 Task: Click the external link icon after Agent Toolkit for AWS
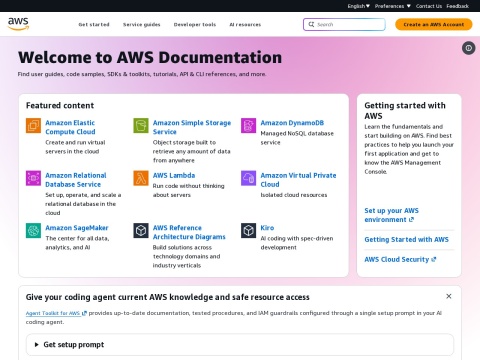pyautogui.click(x=84, y=313)
